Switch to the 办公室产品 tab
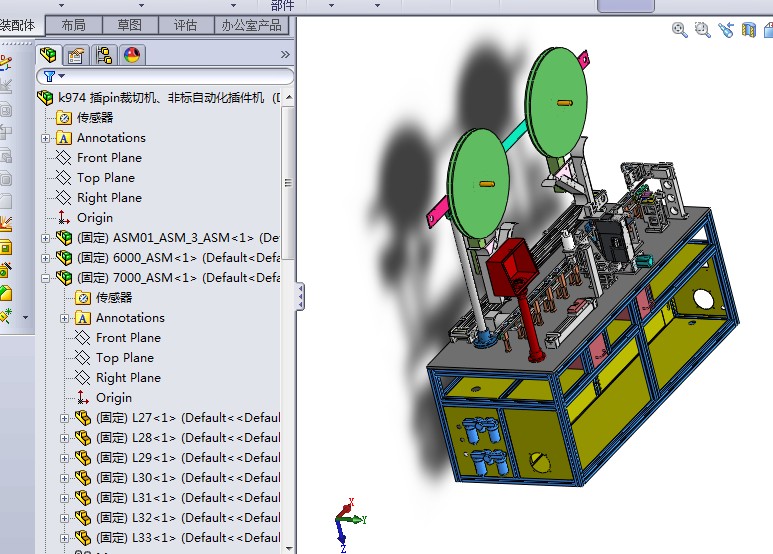 point(251,25)
